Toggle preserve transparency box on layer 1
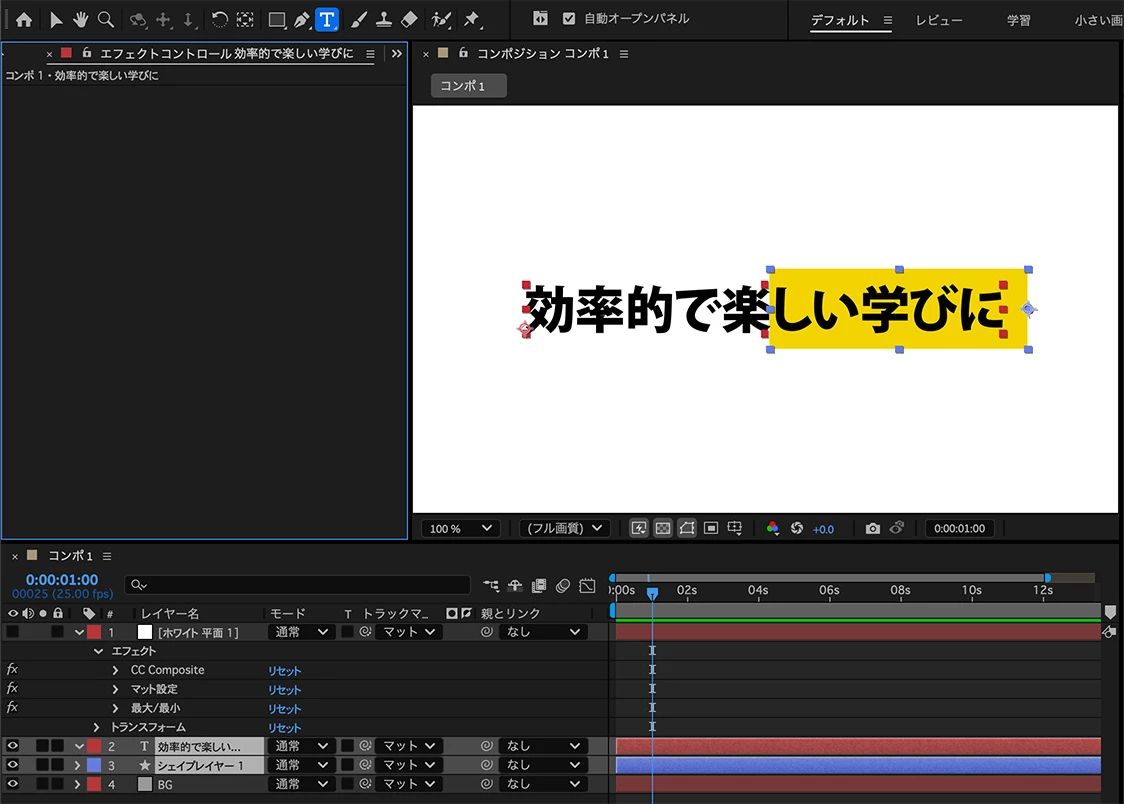The image size is (1124, 804). point(347,632)
